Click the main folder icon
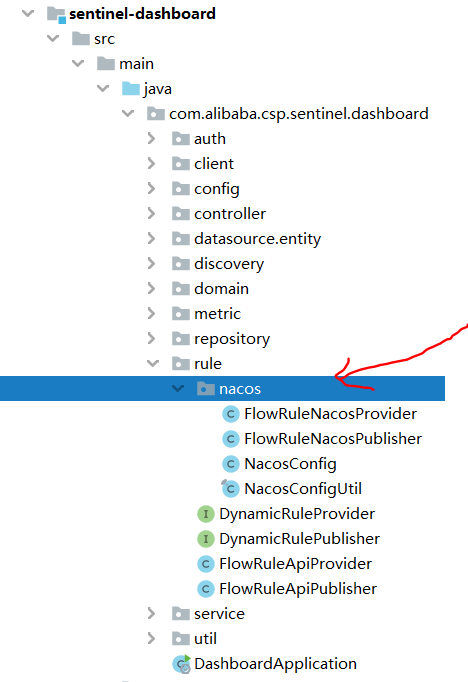The height and width of the screenshot is (682, 468). [106, 64]
